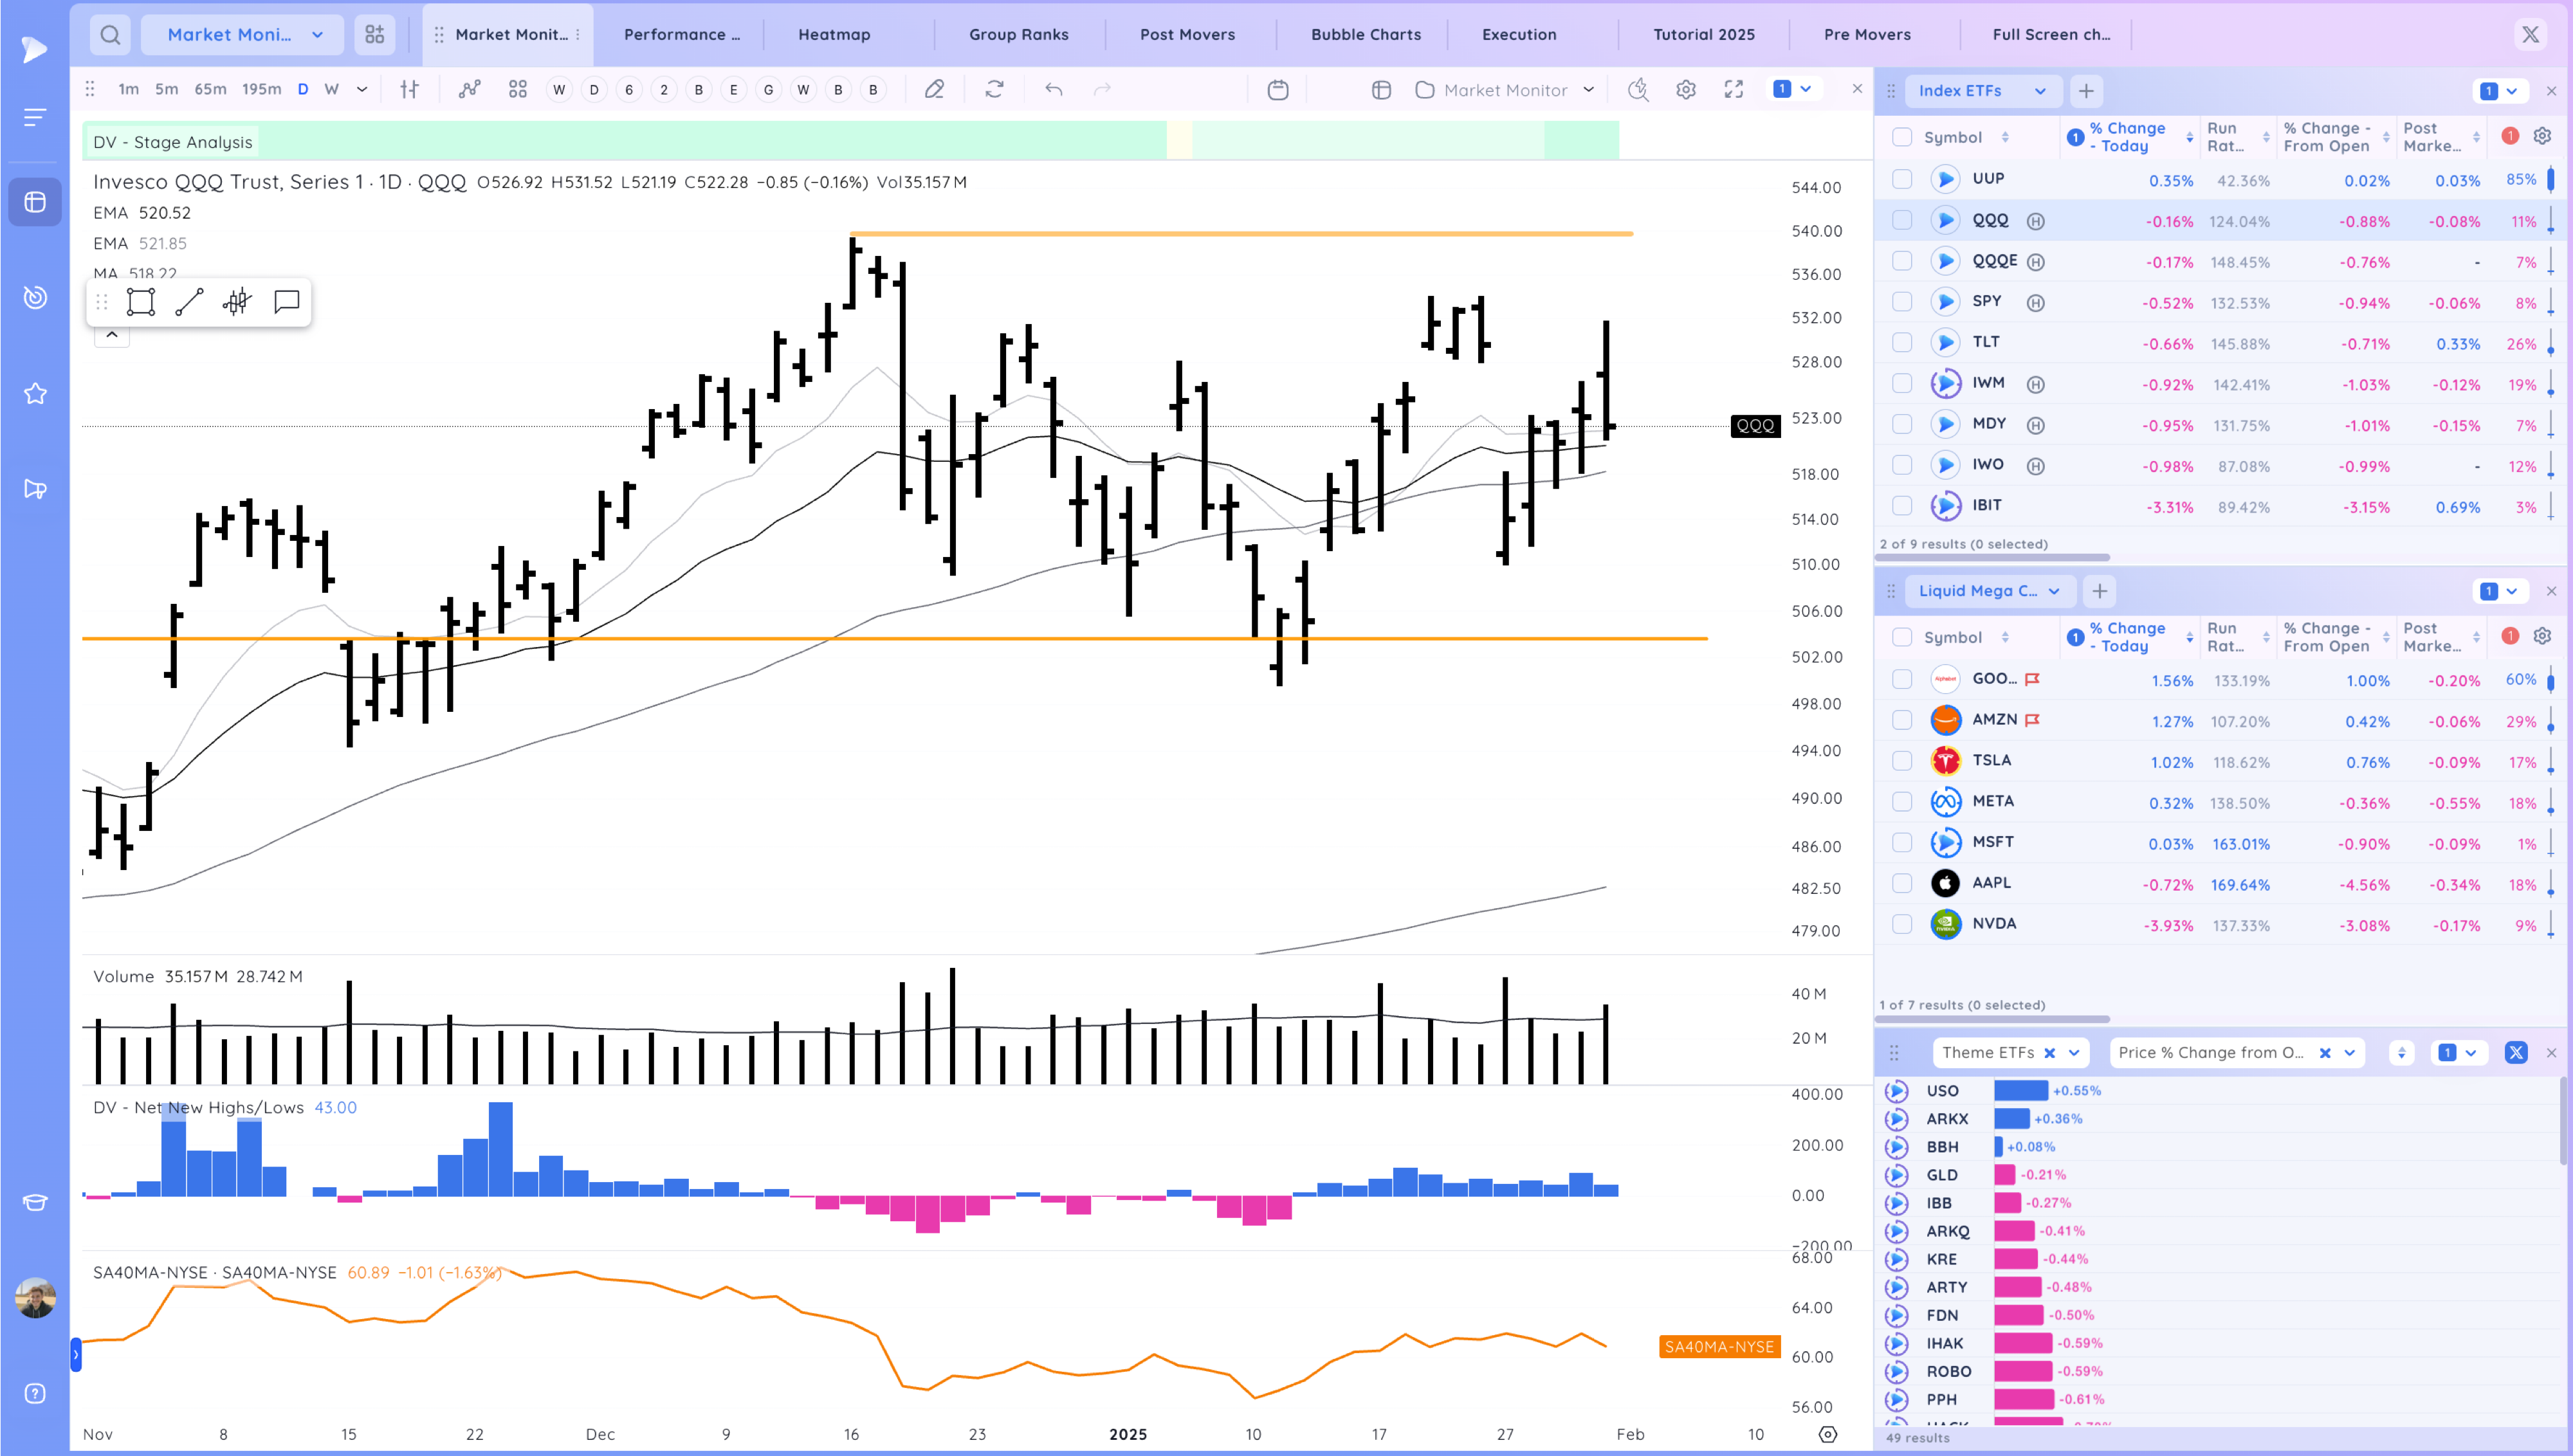Open the Bubble Charts tab
Image resolution: width=2573 pixels, height=1456 pixels.
click(1365, 35)
